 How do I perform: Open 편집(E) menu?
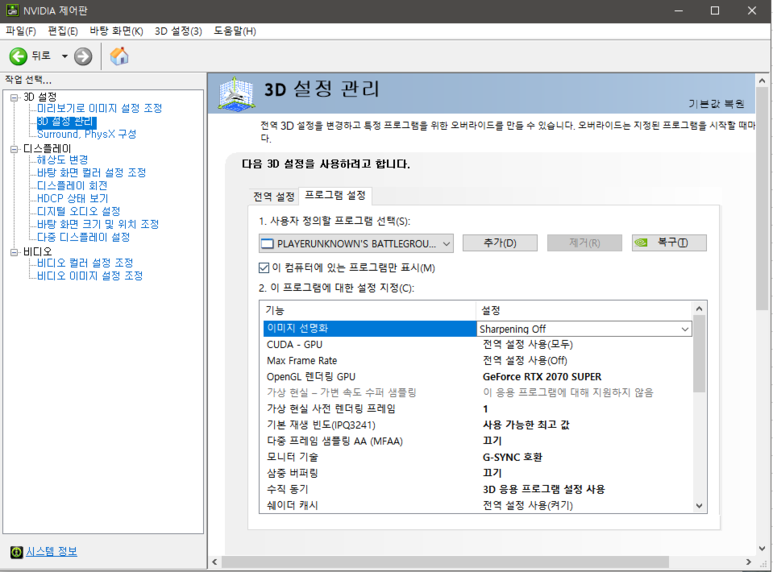tap(63, 31)
